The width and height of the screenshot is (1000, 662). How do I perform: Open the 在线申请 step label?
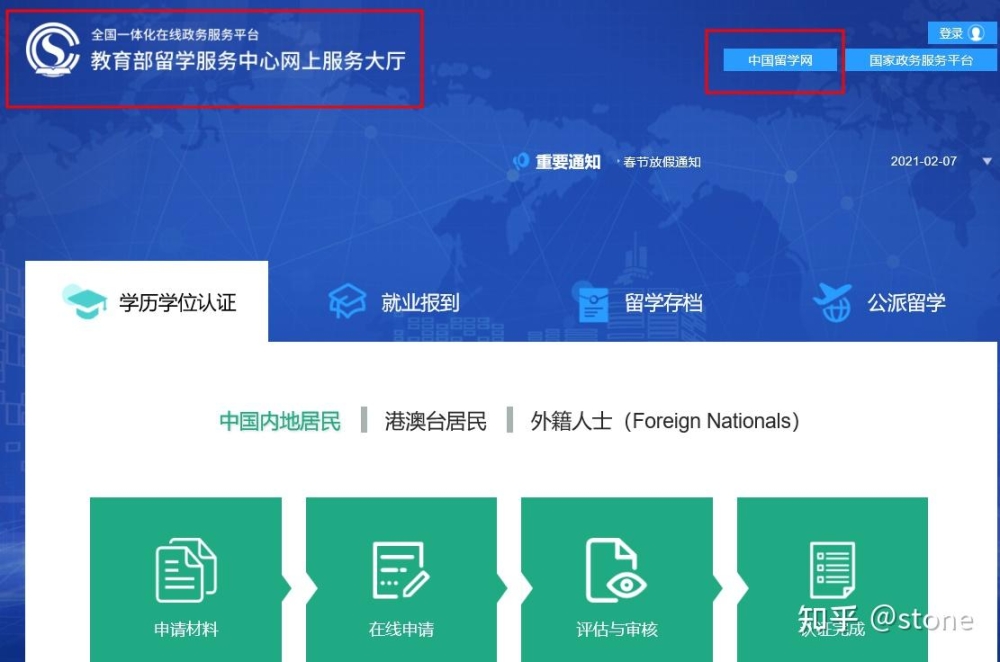[401, 629]
